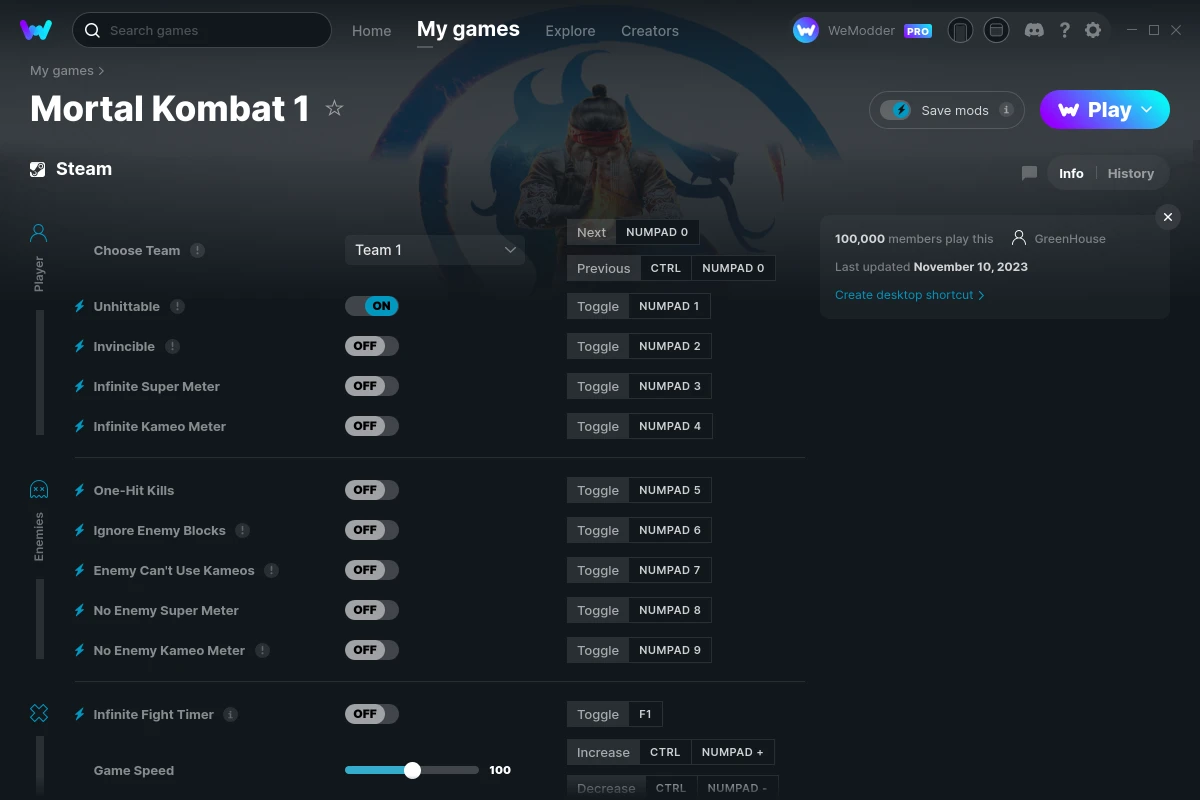Open the settings gear icon
1200x800 pixels.
[x=1093, y=31]
